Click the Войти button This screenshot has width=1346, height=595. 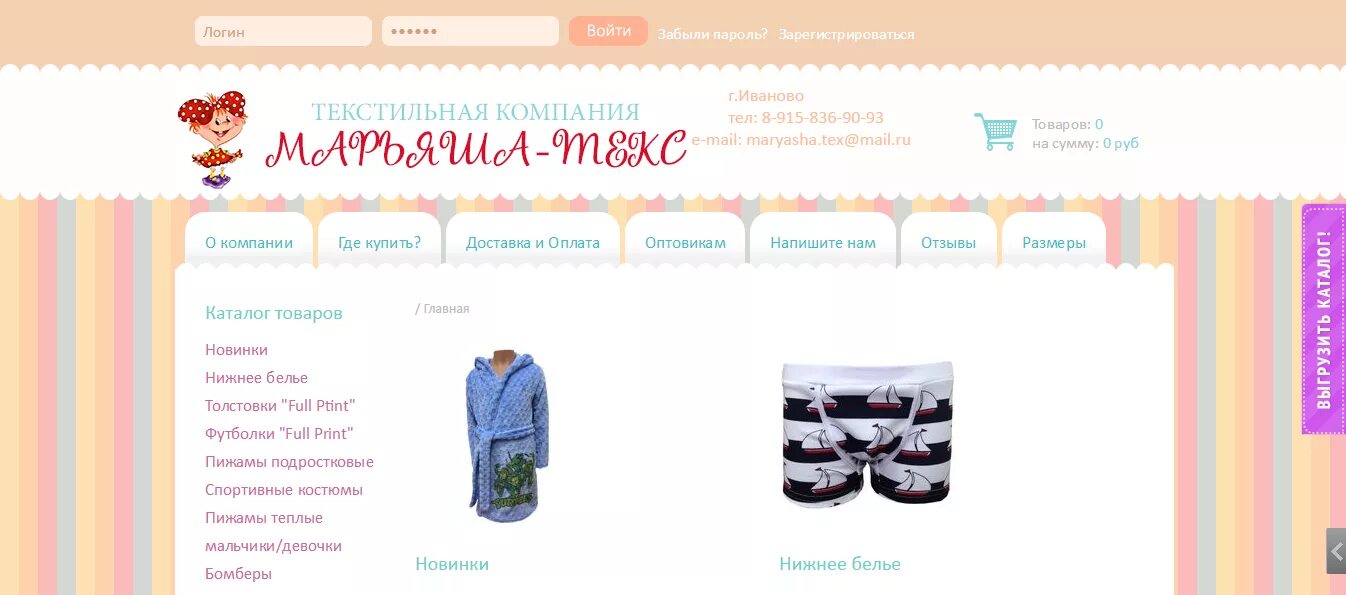coord(608,31)
